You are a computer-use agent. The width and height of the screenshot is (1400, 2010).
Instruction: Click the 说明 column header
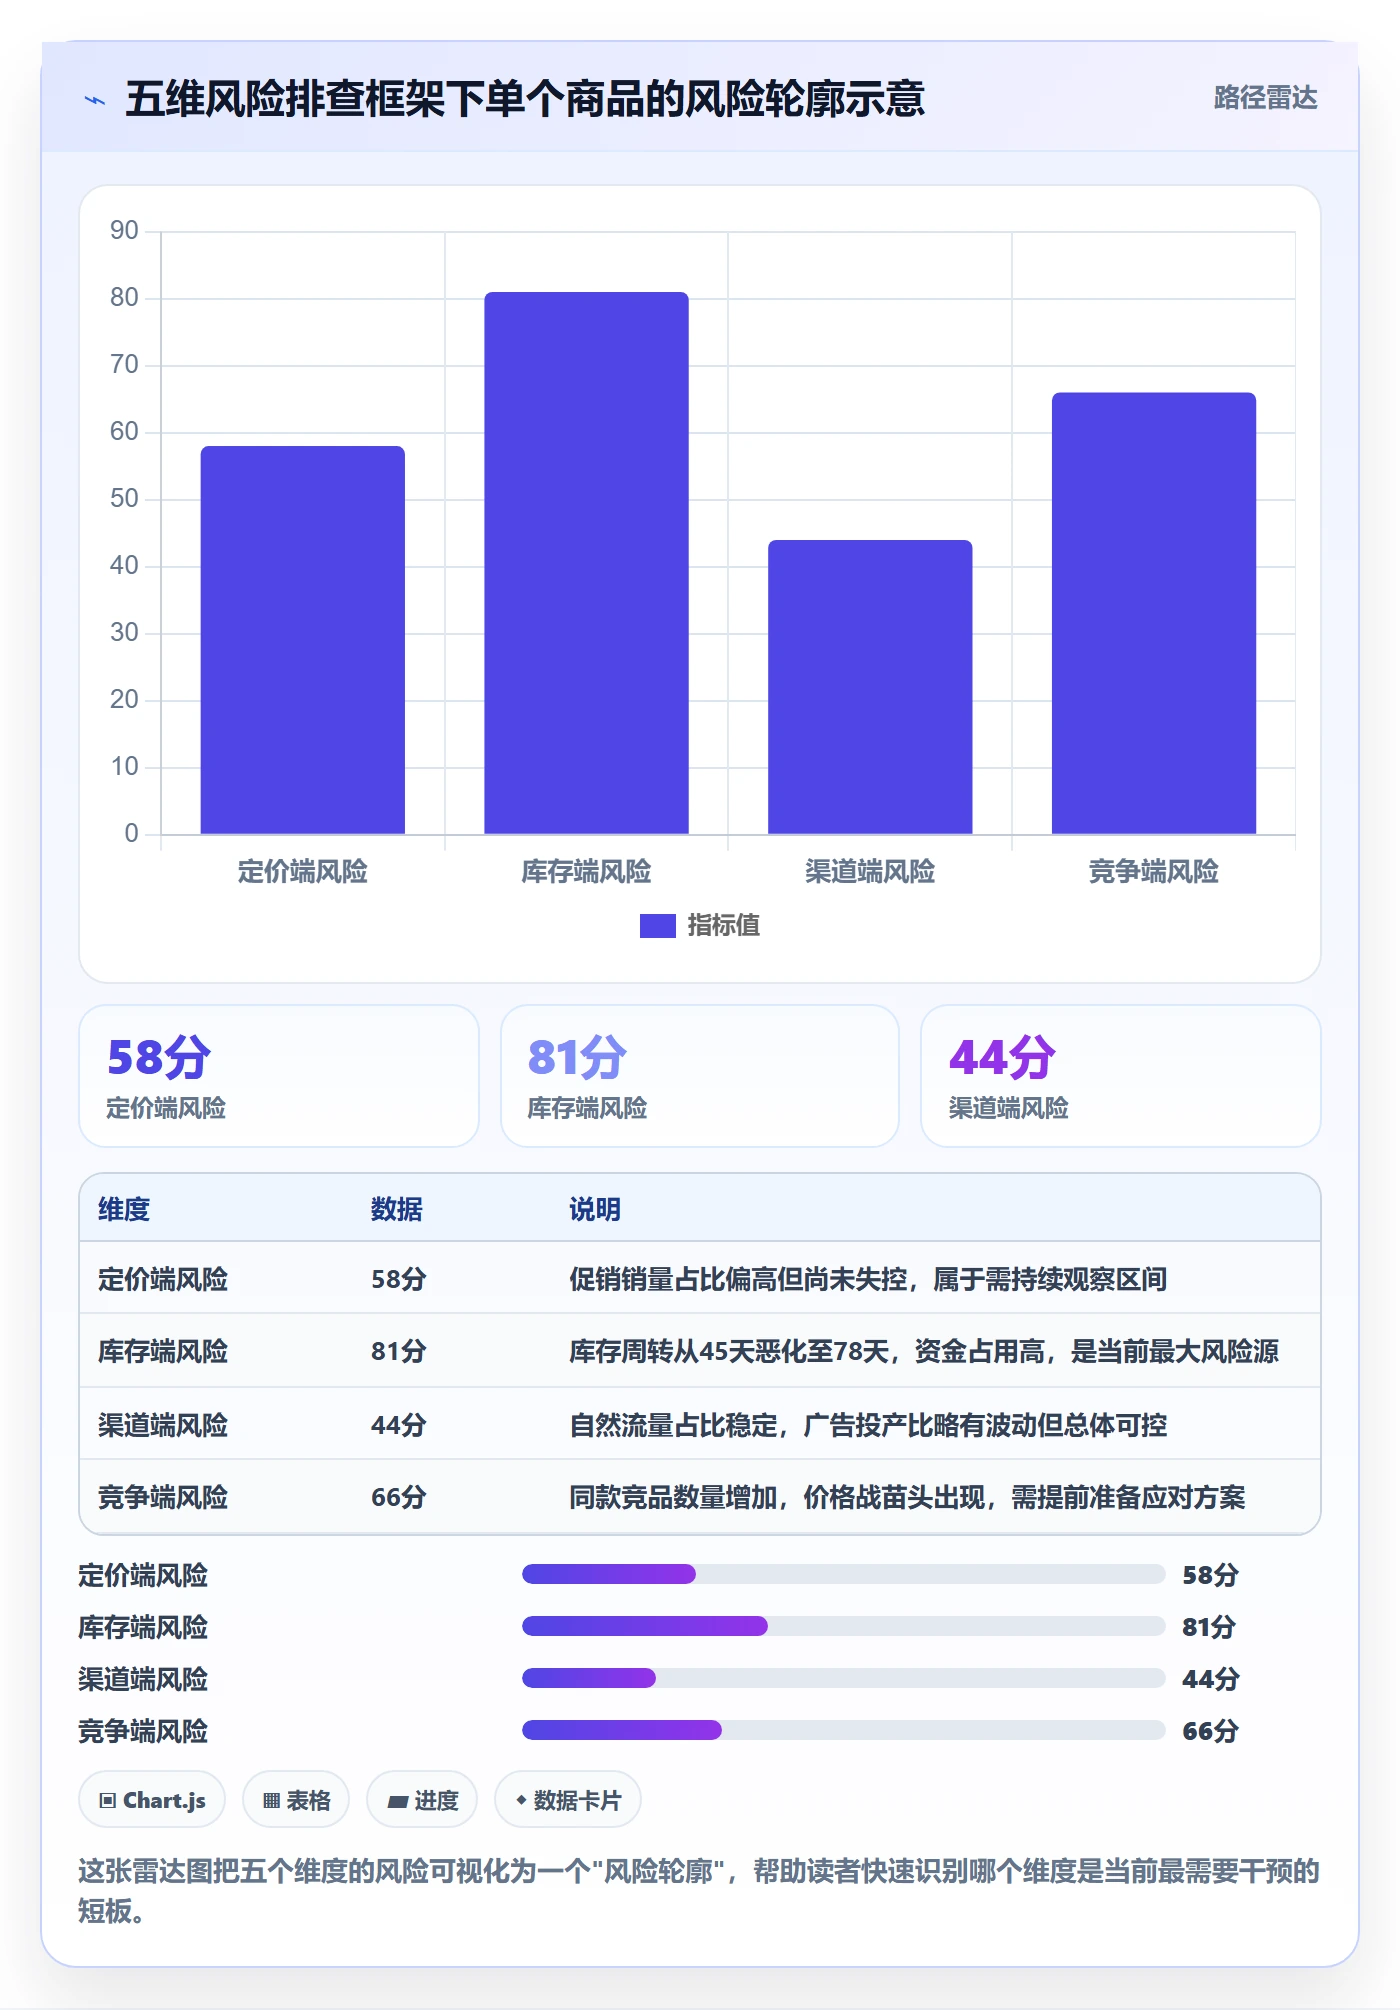point(595,1209)
